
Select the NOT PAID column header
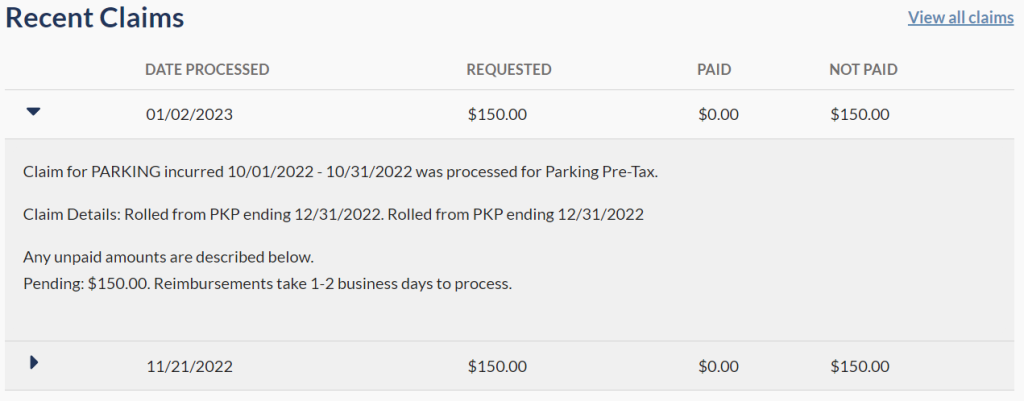click(863, 70)
